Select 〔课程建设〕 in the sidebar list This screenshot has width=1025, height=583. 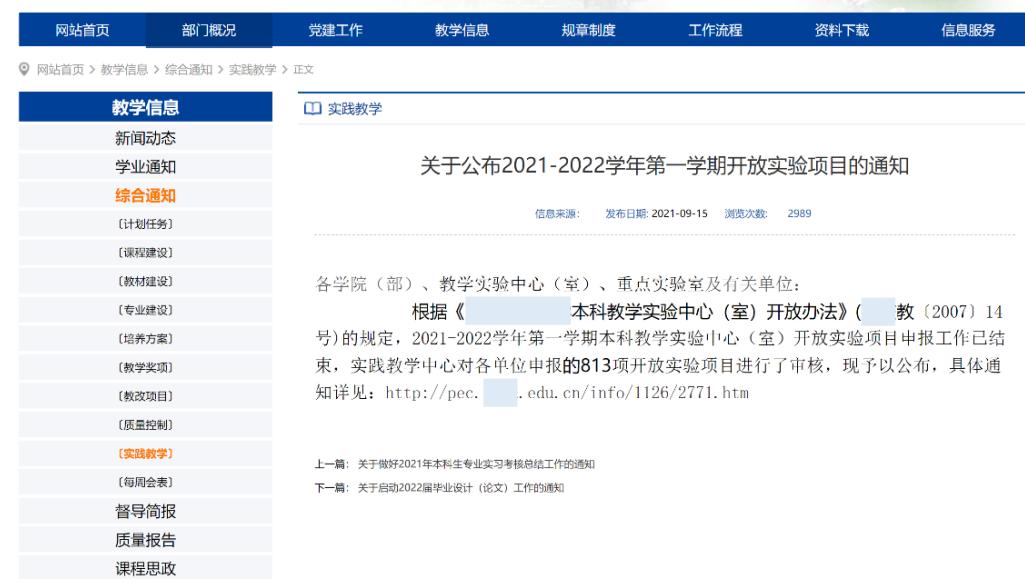click(x=145, y=254)
